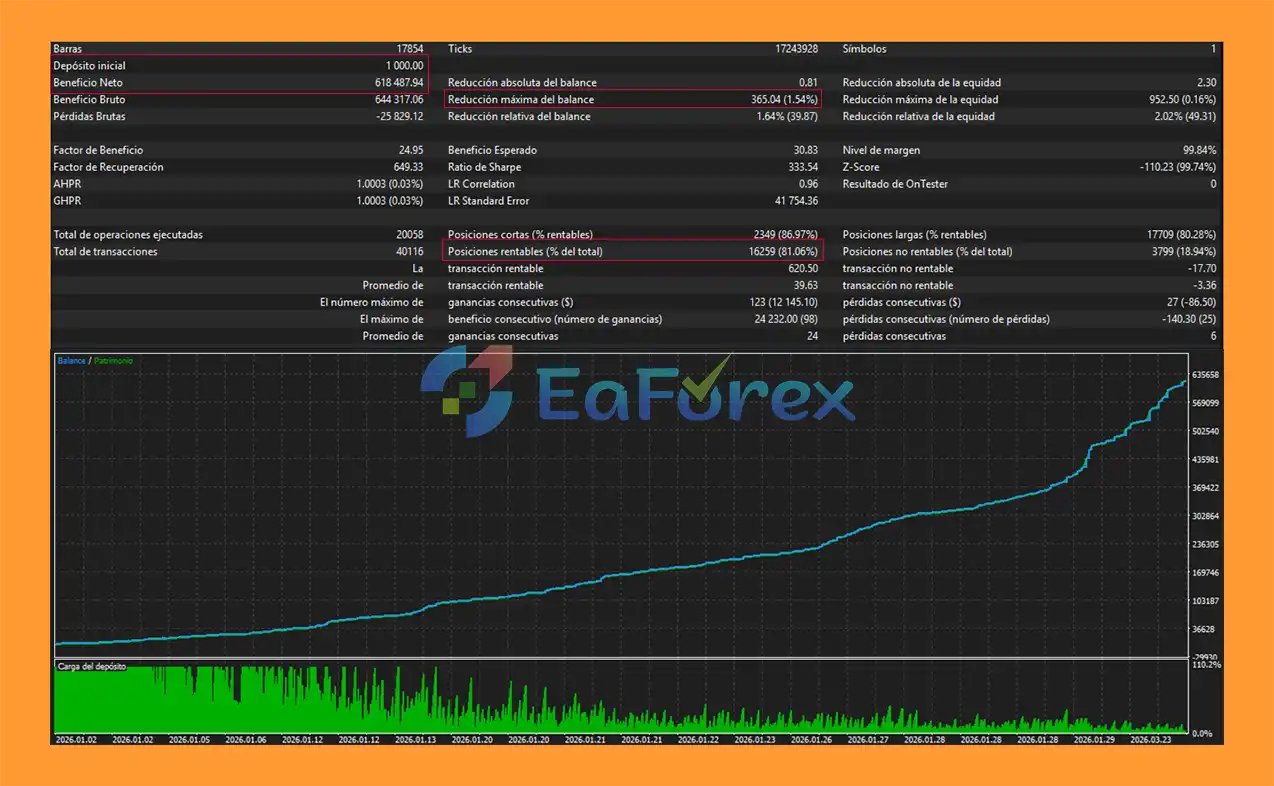Select the Posiciones largas (% rentables) label
This screenshot has height=786, width=1274.
pos(914,235)
